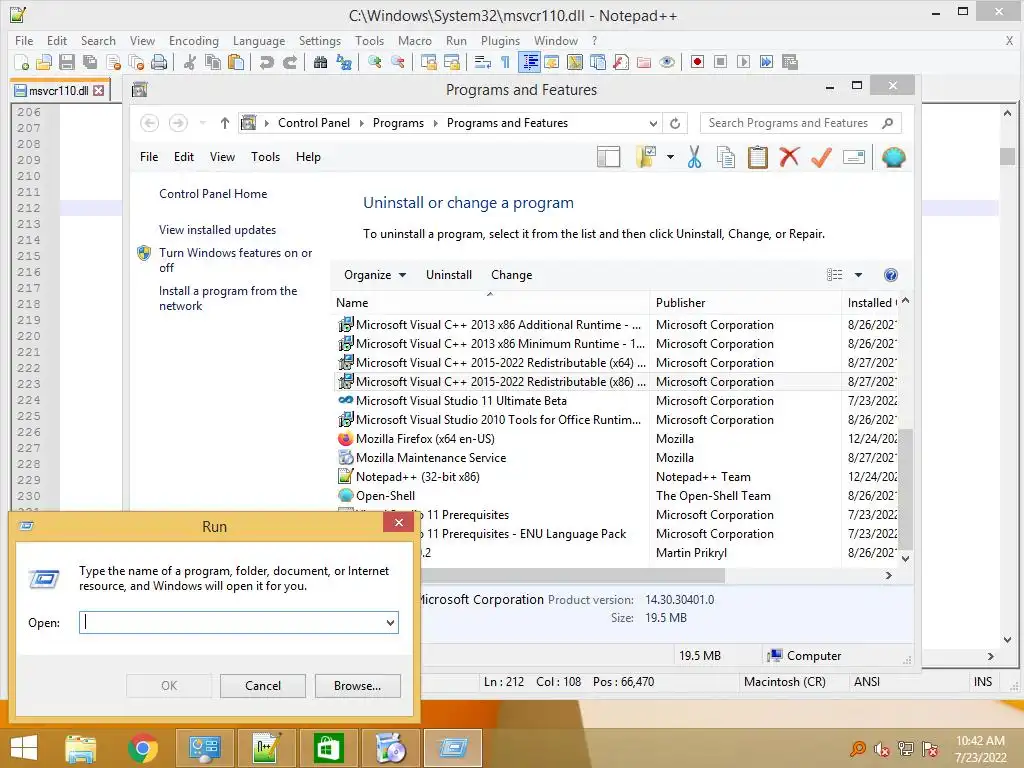Open the Help menu in Programs and Features
The width and height of the screenshot is (1024, 768).
308,157
